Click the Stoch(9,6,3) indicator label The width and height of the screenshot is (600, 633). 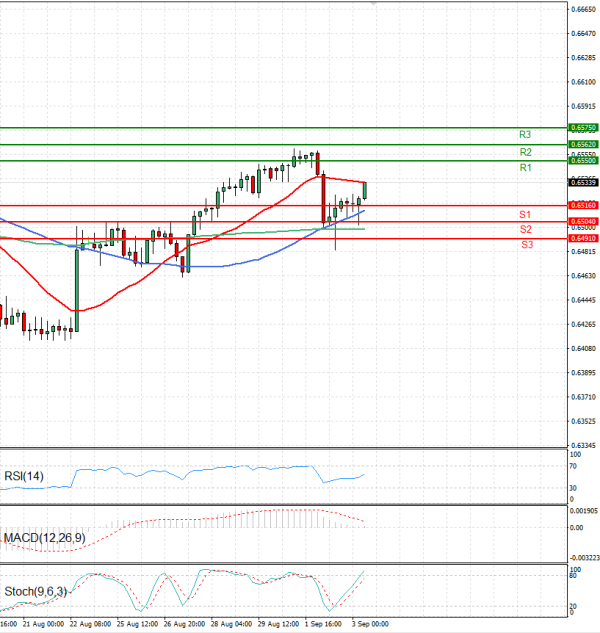pos(36,592)
